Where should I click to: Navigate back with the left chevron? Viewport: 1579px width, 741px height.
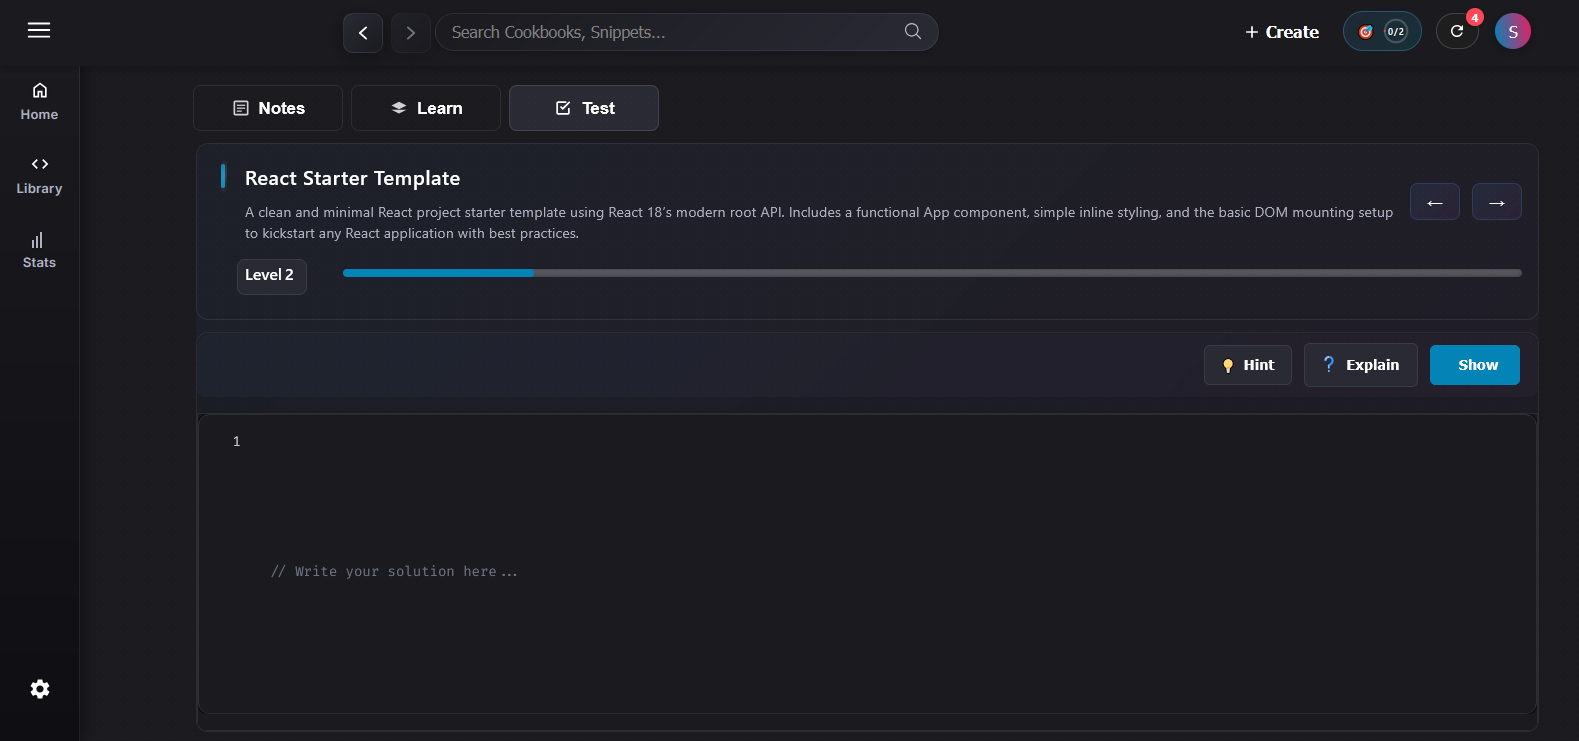(x=363, y=33)
